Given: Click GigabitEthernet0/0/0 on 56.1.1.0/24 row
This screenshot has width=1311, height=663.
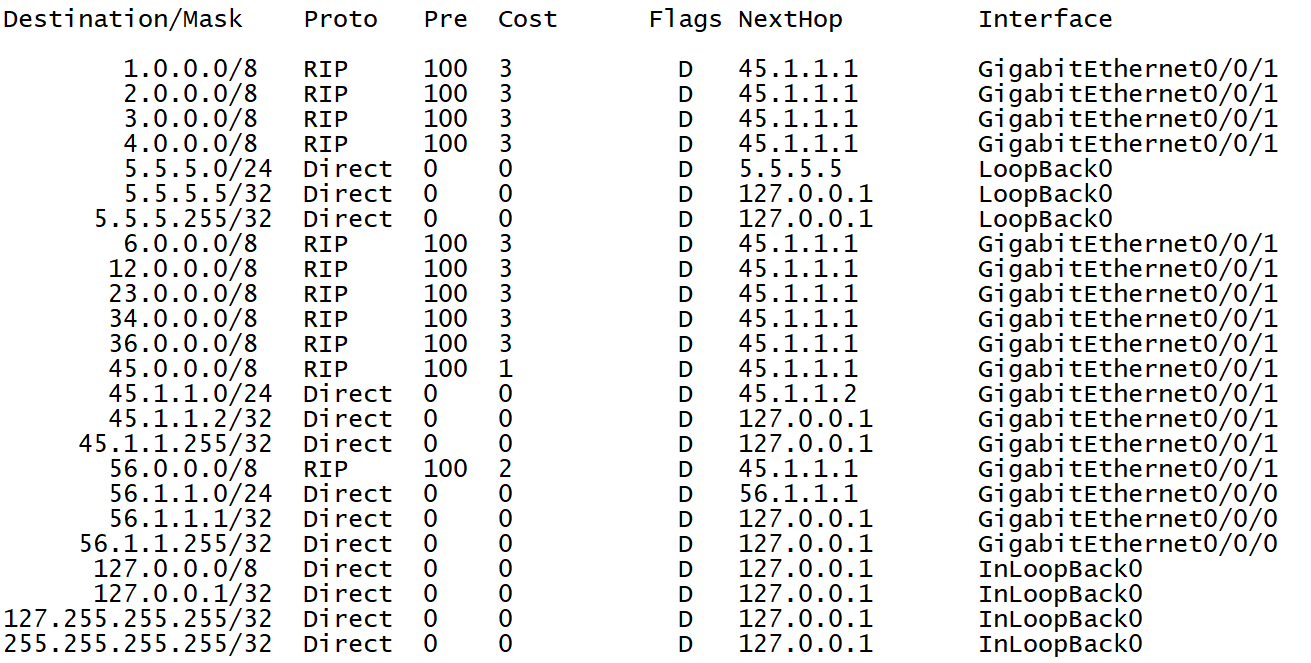Looking at the screenshot, I should (x=1128, y=494).
